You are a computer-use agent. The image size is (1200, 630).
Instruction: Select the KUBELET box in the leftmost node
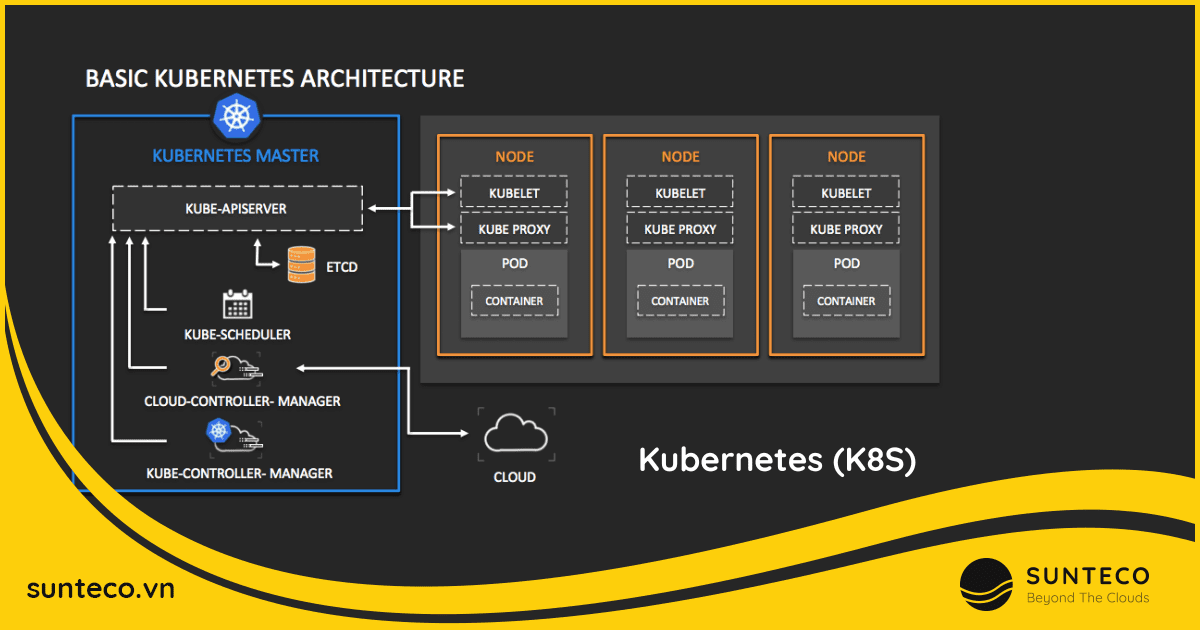(x=514, y=193)
